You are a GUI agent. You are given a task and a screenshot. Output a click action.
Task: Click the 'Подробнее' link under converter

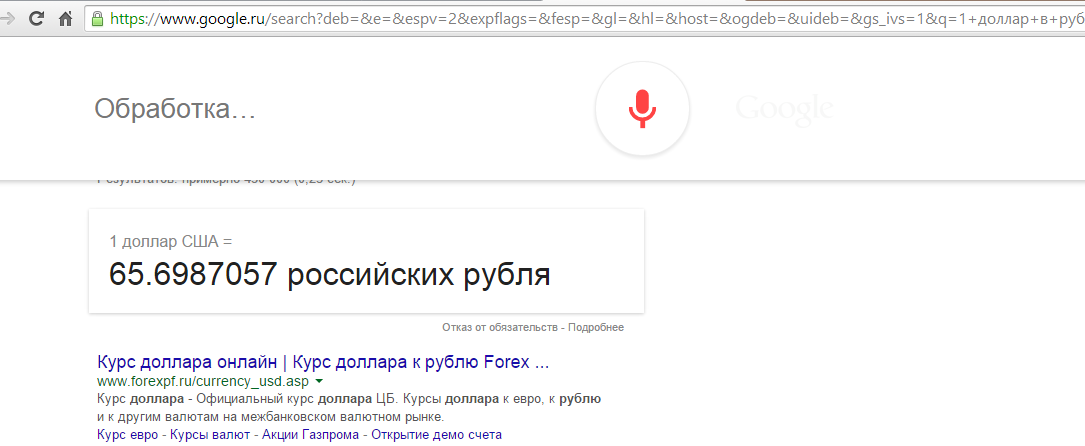[x=596, y=327]
